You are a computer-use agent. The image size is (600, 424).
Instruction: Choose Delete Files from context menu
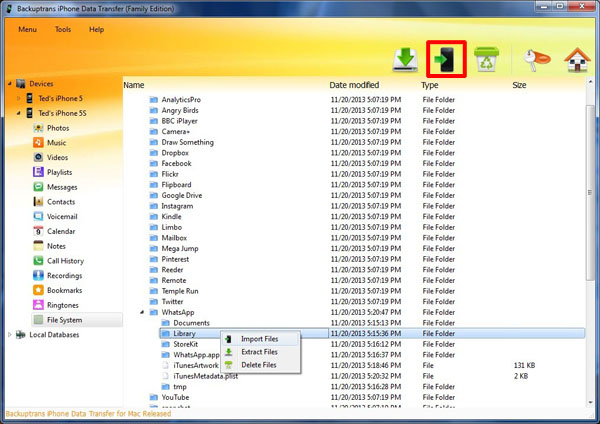coord(259,365)
